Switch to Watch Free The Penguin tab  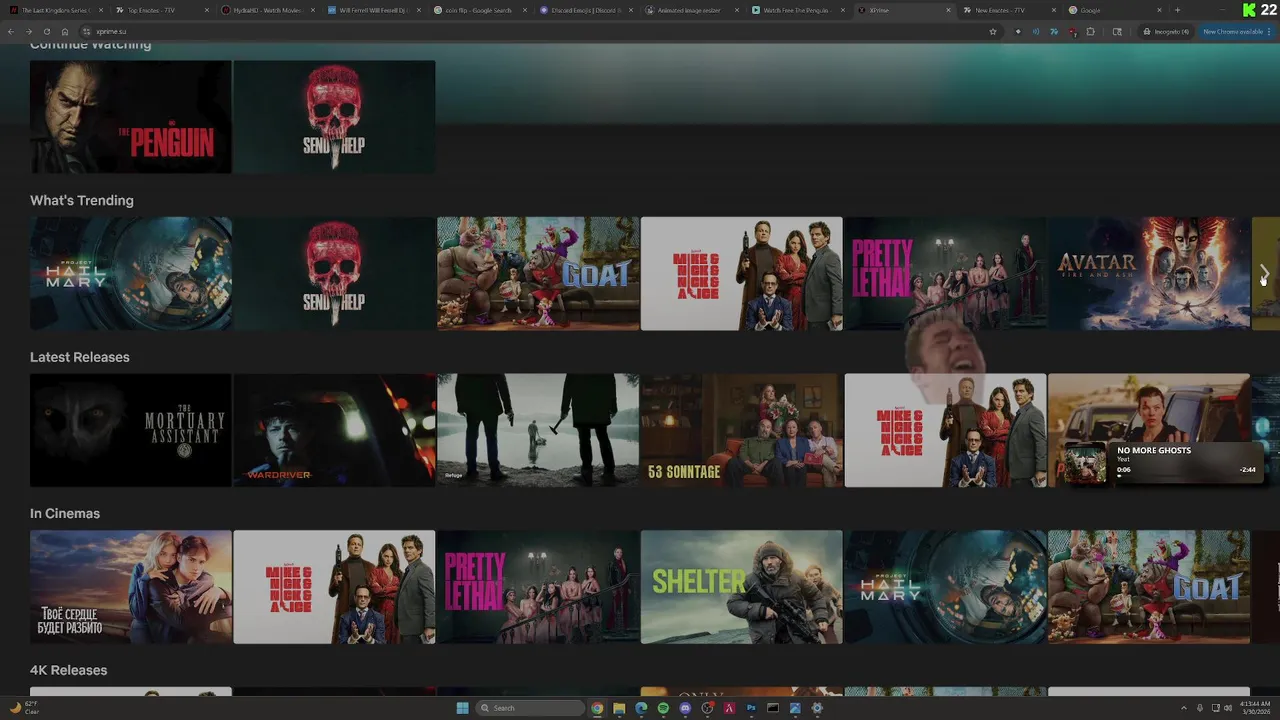pos(796,10)
